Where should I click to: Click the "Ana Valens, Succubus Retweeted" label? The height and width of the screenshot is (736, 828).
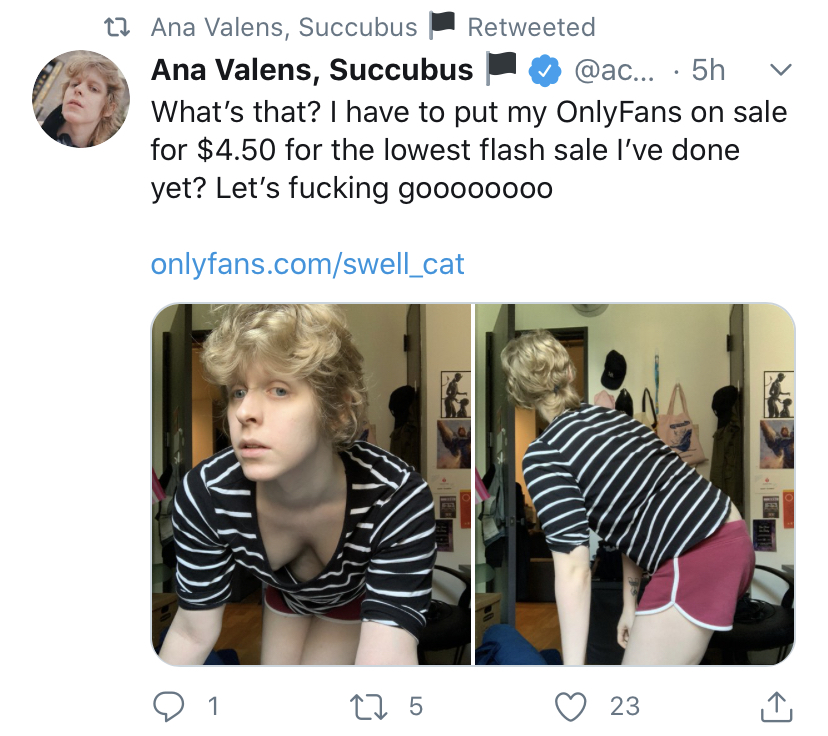[x=372, y=27]
